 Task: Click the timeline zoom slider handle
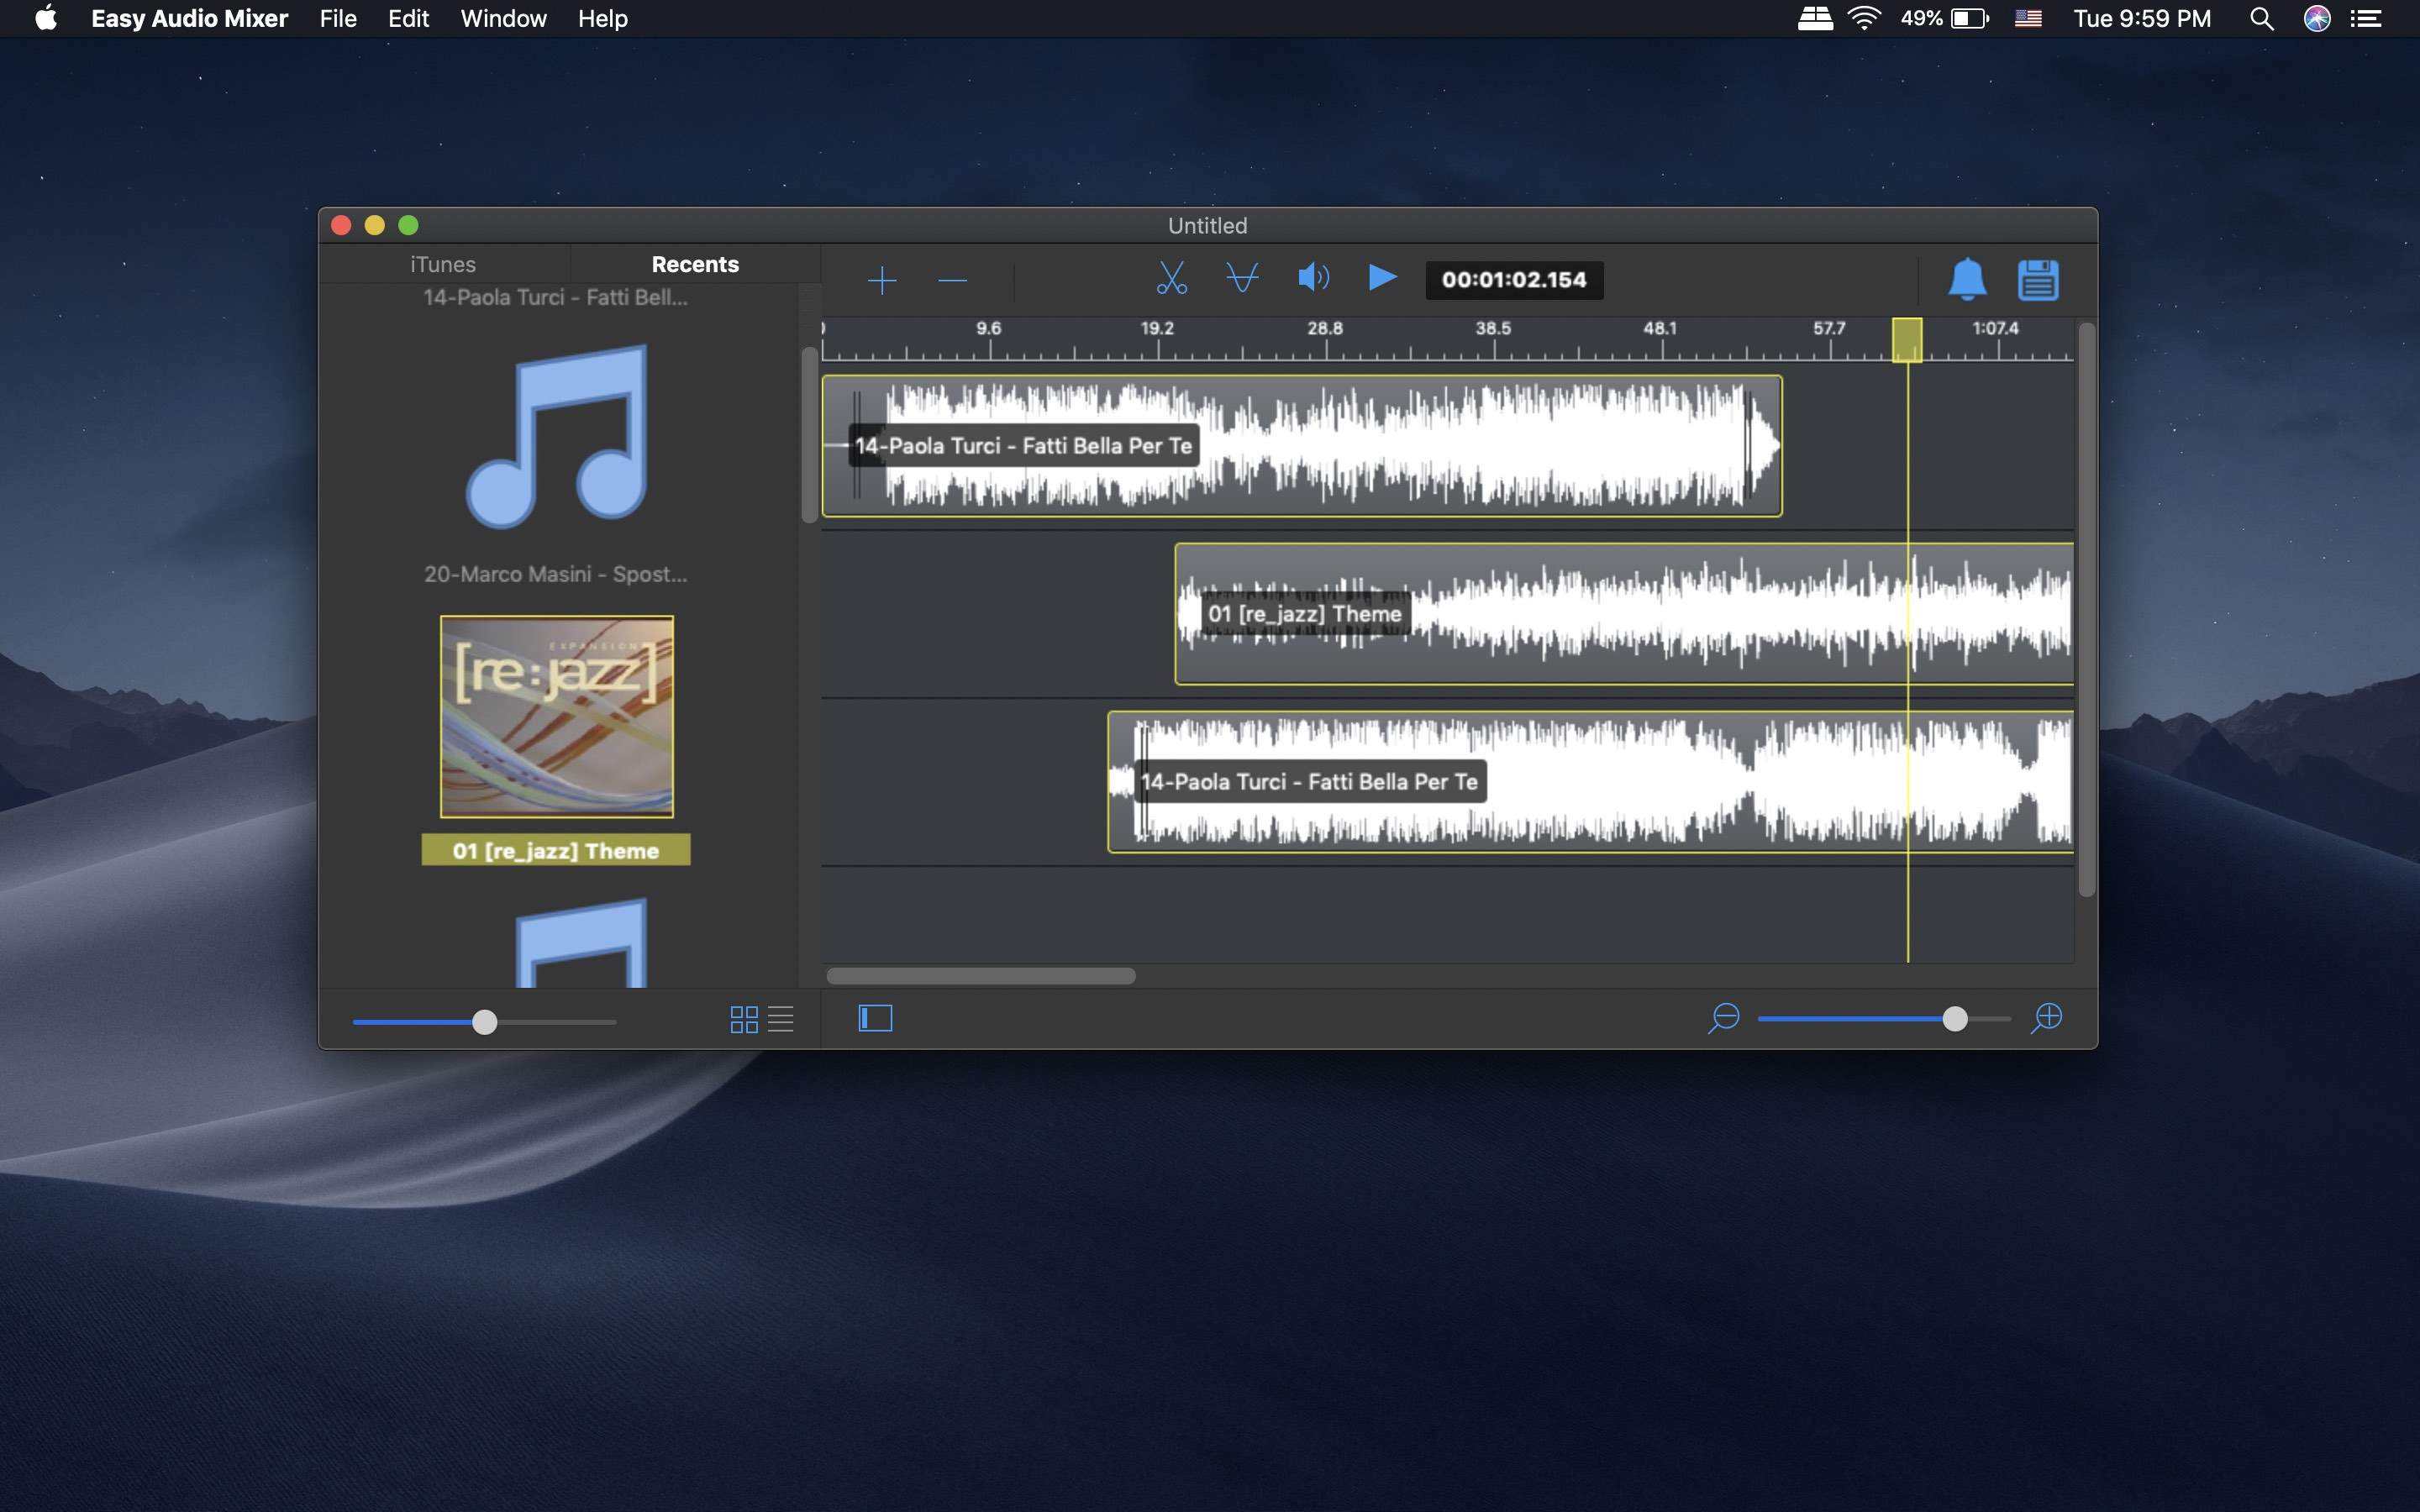coord(1954,1019)
